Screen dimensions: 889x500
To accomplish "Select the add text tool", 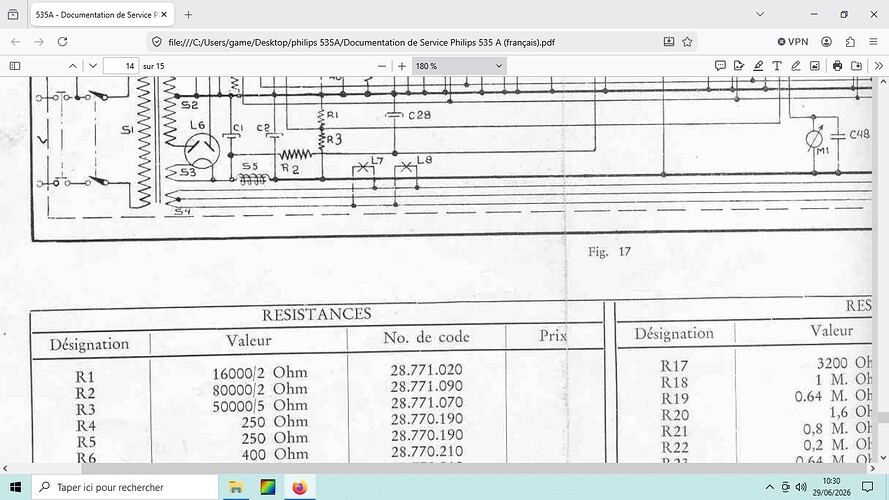I will click(777, 66).
